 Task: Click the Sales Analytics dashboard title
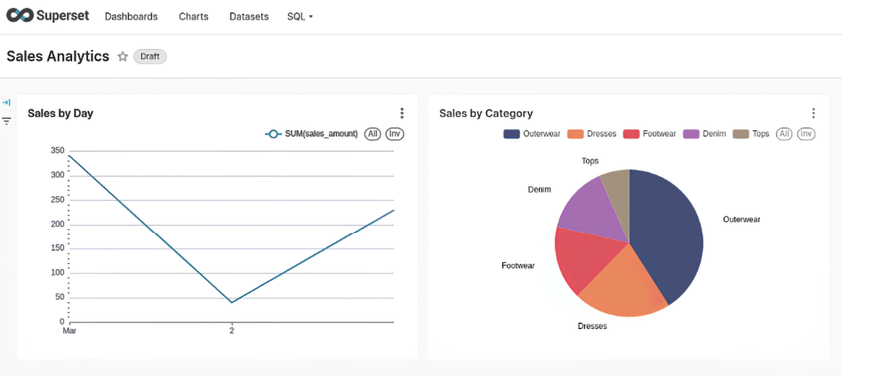[58, 56]
